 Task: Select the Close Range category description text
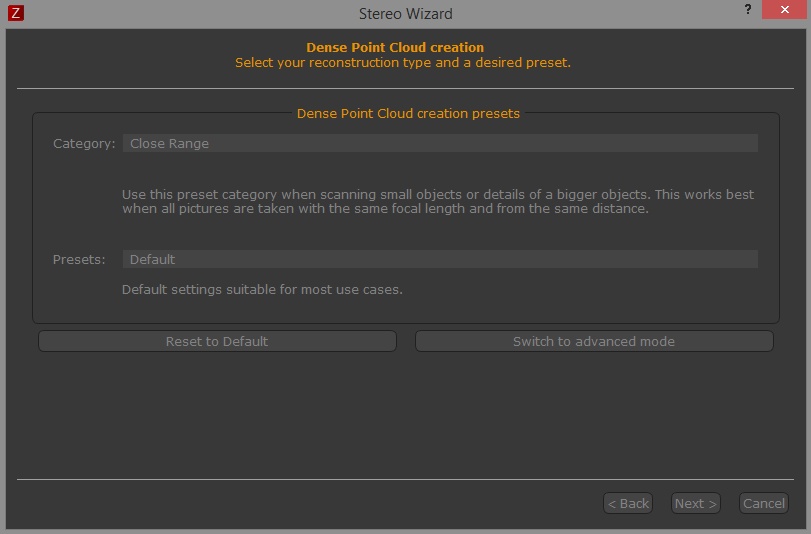[x=438, y=201]
